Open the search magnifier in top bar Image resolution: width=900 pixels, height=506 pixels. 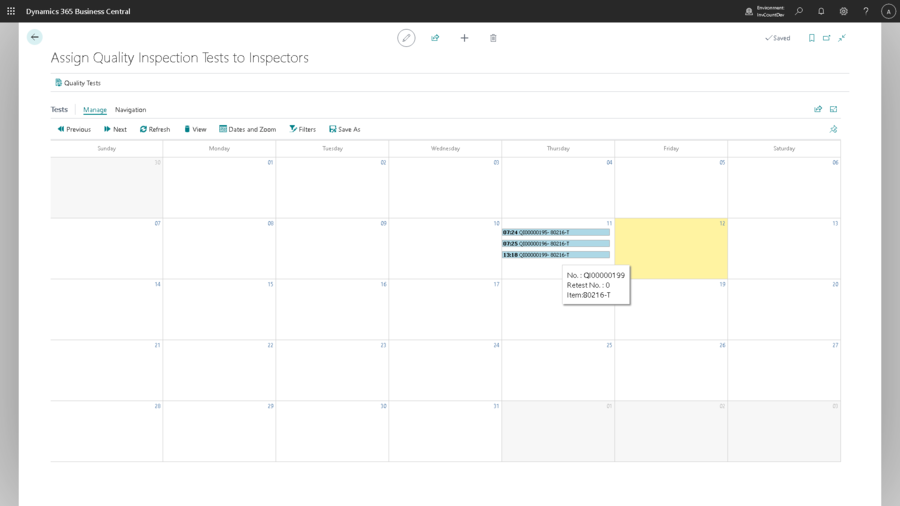[x=799, y=11]
